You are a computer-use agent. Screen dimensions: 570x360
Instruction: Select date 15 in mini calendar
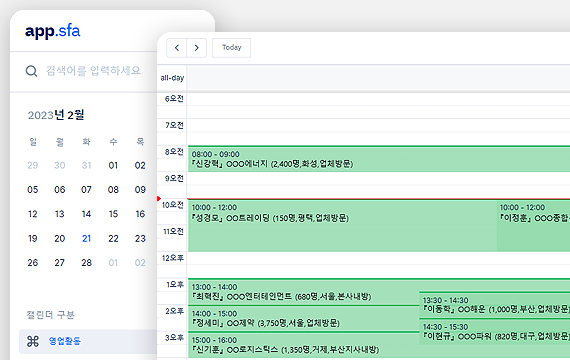coord(113,214)
